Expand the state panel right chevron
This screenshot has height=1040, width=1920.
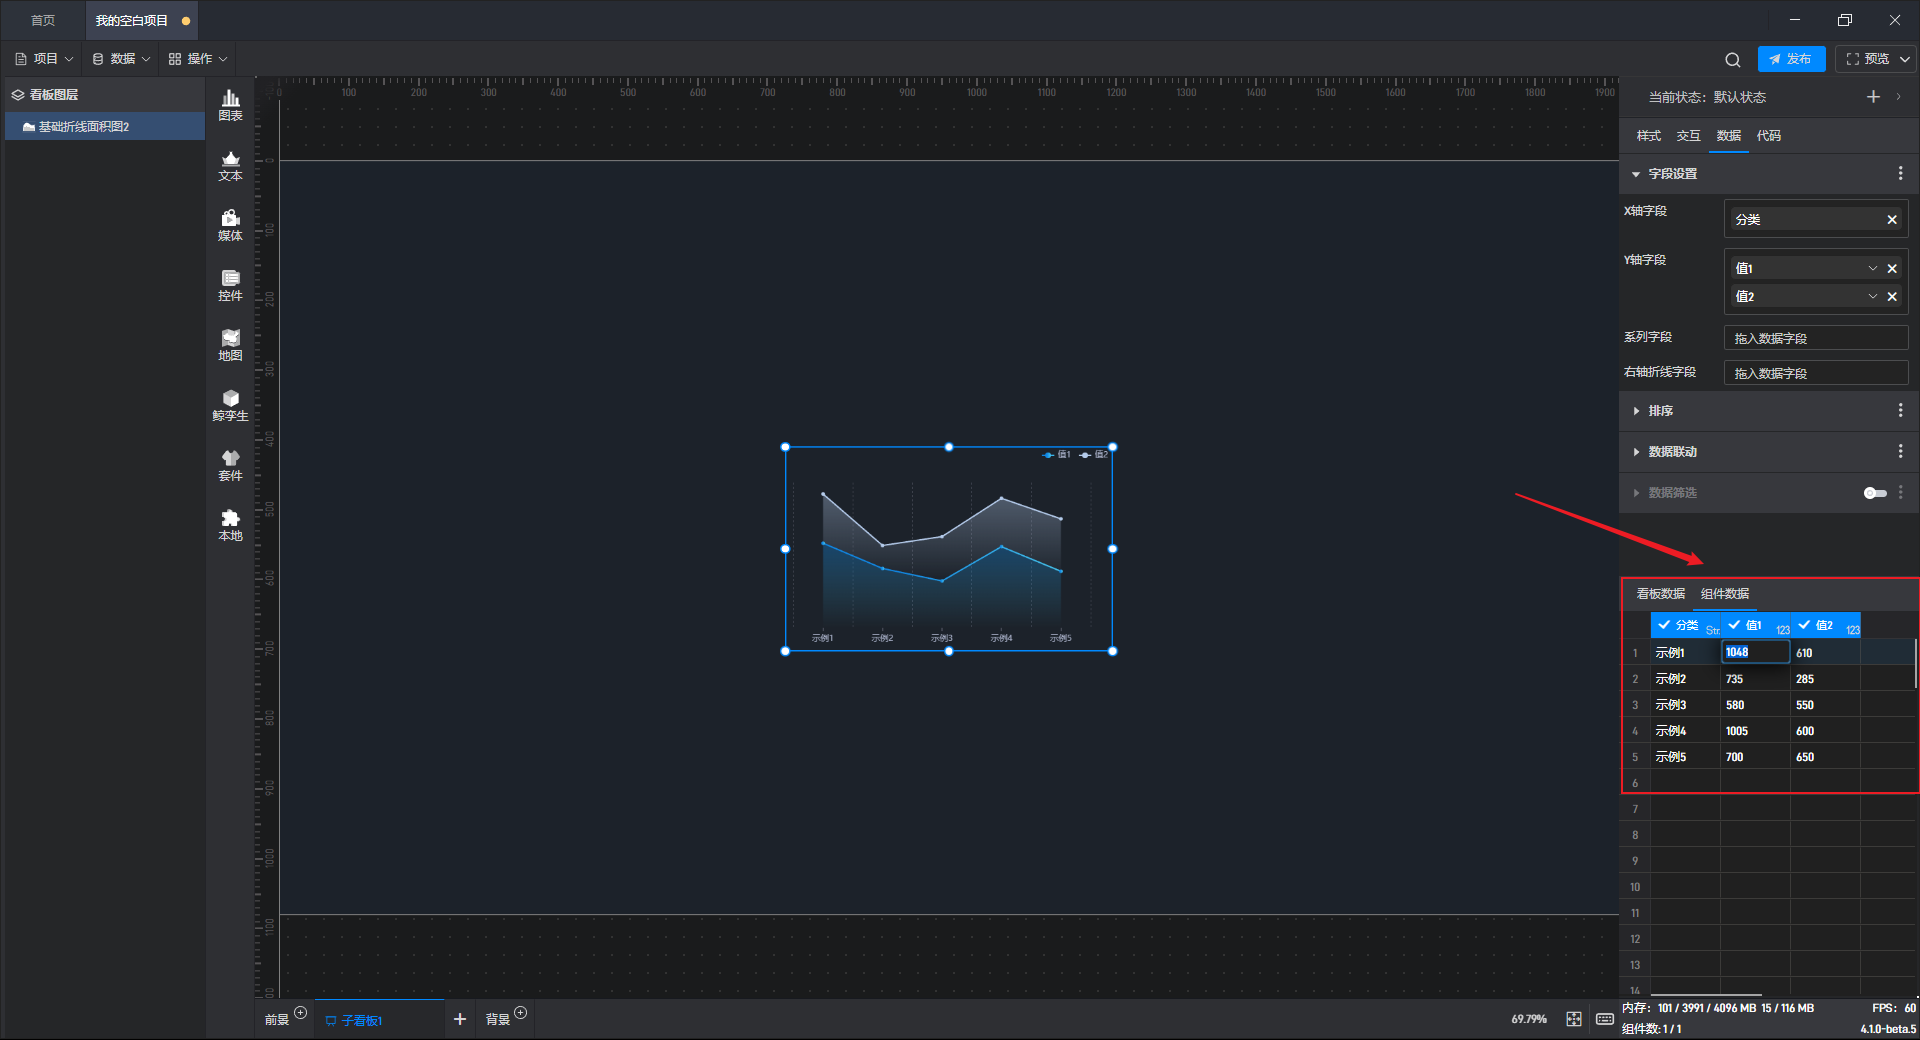coord(1898,97)
